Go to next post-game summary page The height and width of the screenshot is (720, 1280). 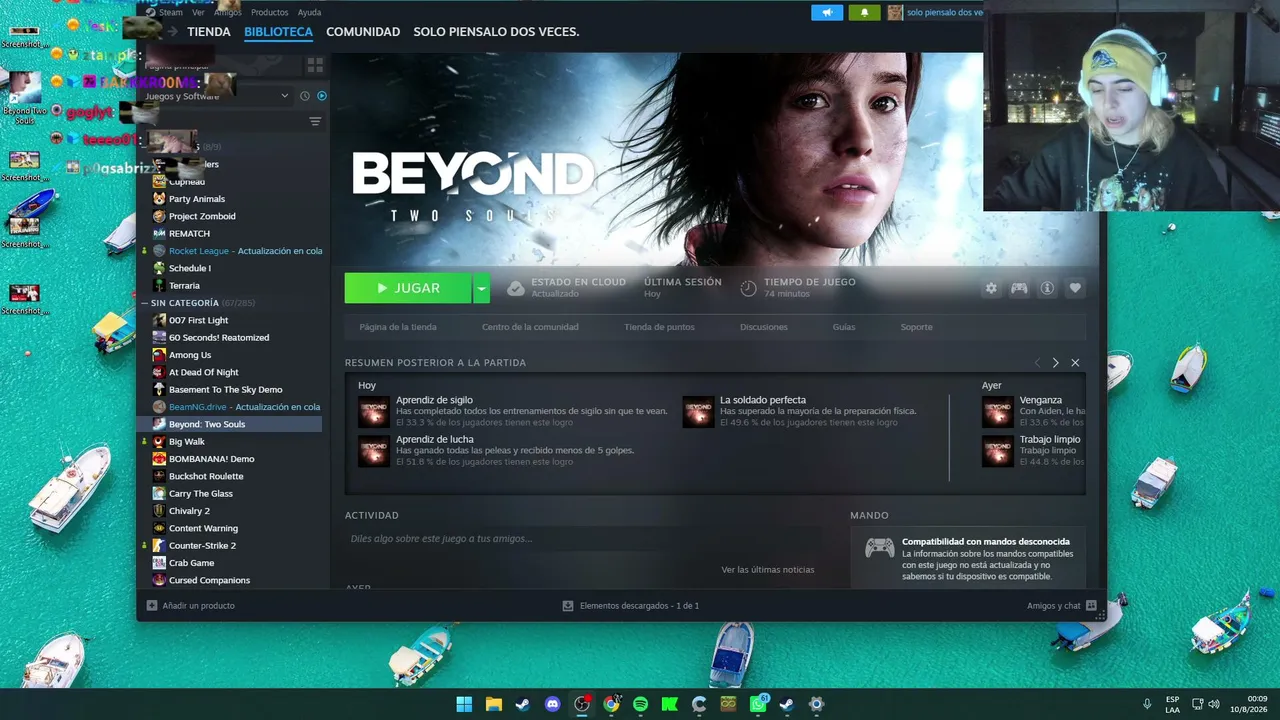(x=1055, y=363)
